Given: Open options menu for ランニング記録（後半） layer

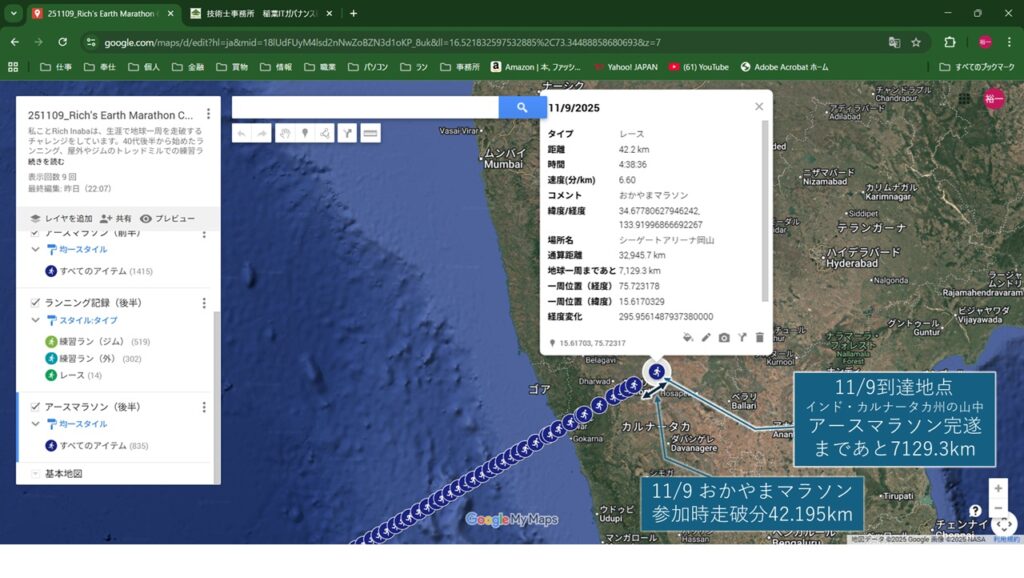Looking at the screenshot, I should click(204, 303).
